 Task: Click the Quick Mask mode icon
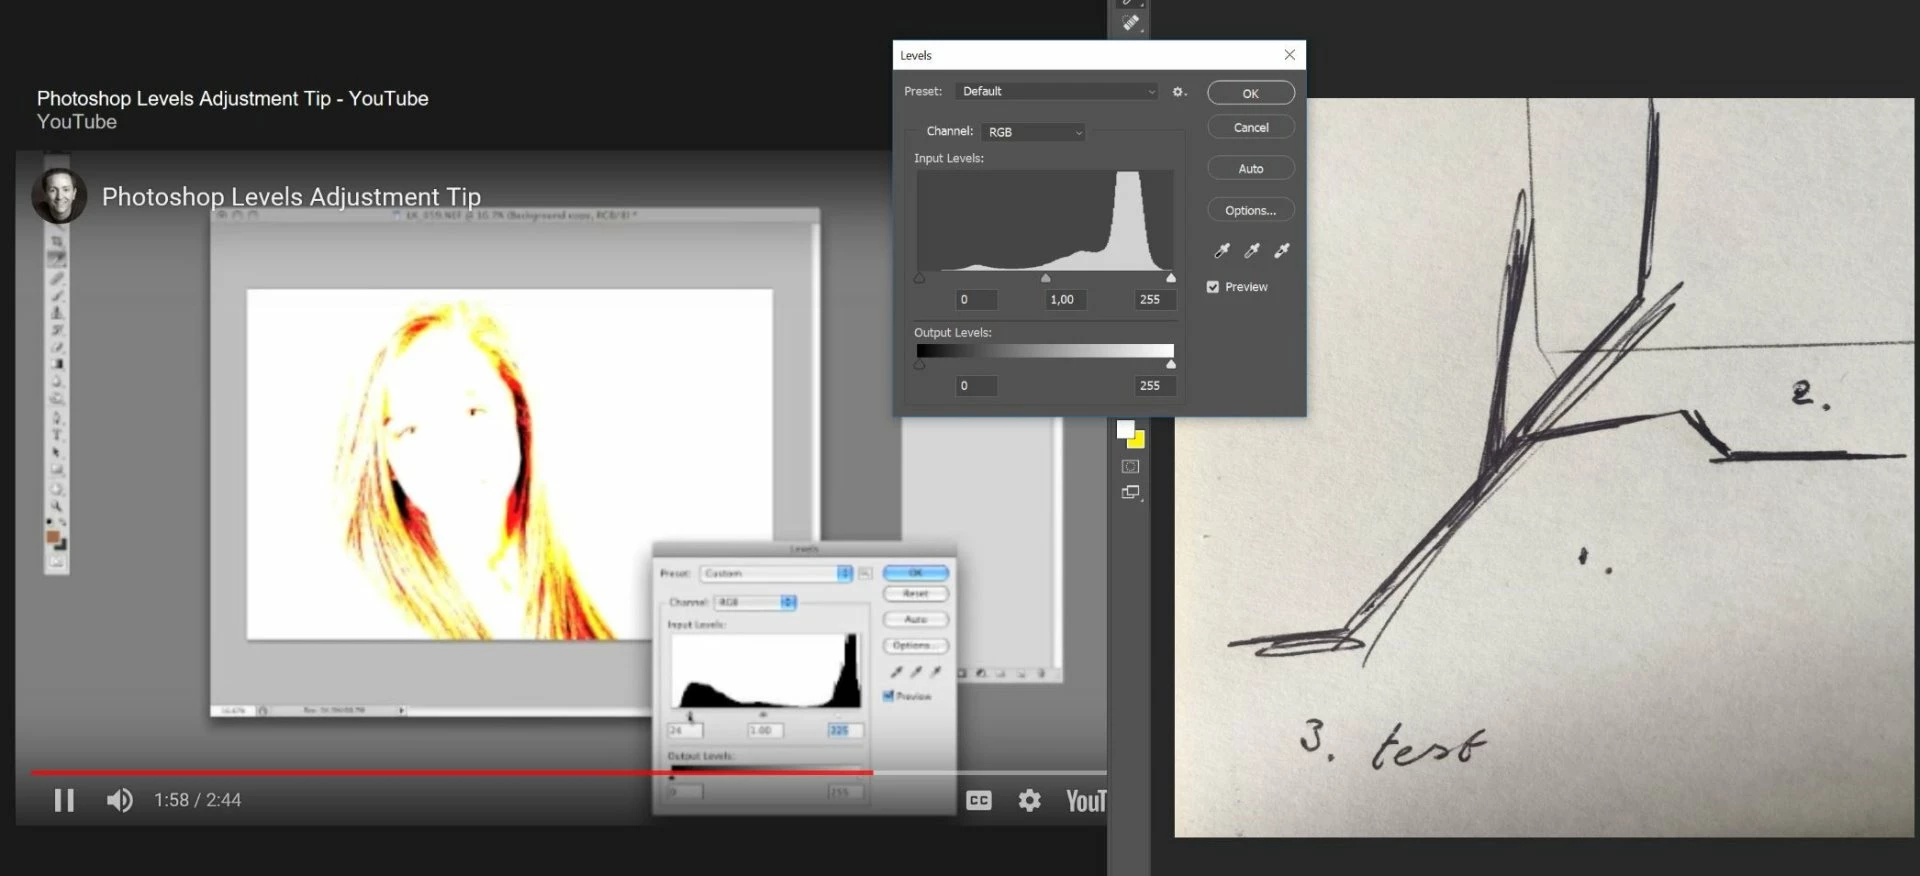pos(1130,467)
